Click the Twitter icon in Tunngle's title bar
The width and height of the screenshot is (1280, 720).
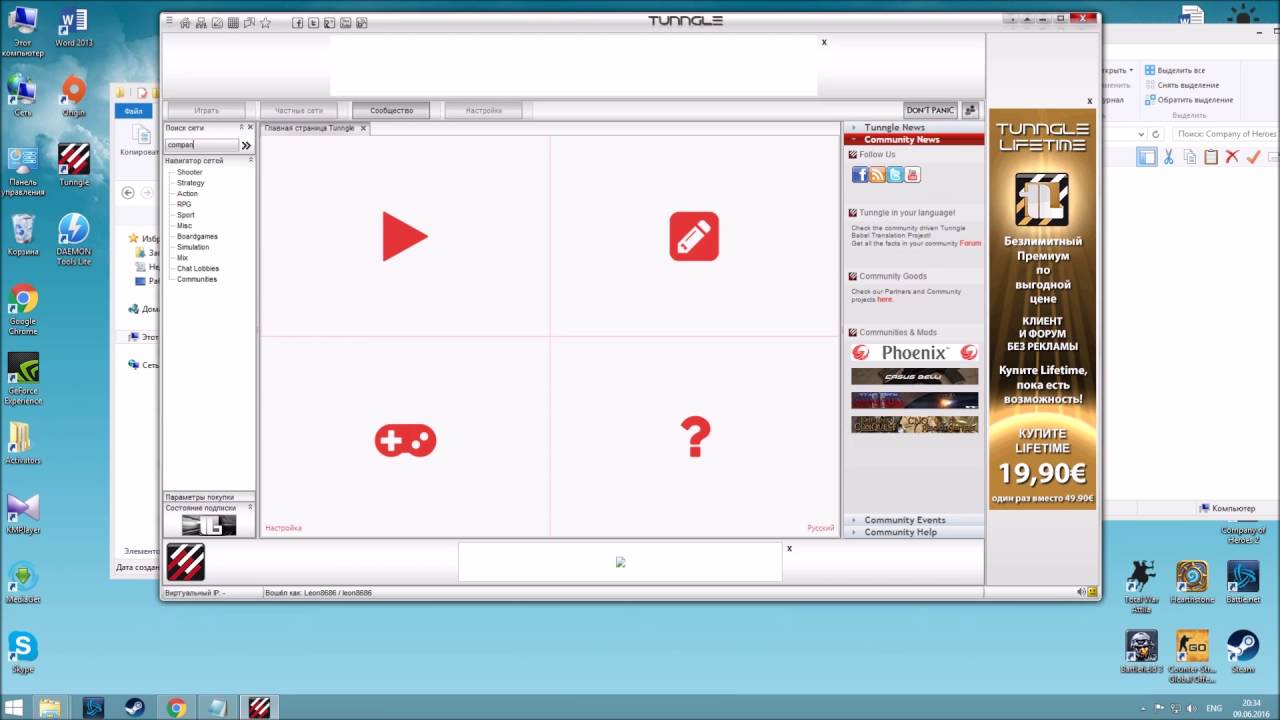pos(313,23)
